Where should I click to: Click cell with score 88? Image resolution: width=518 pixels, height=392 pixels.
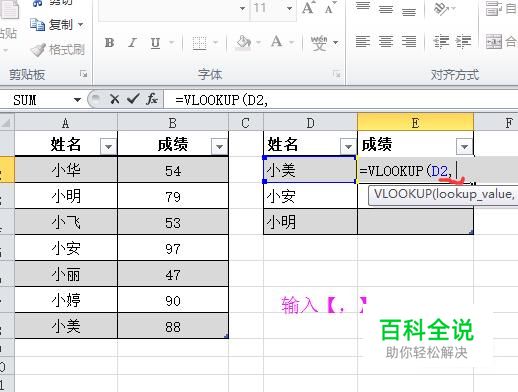pyautogui.click(x=173, y=326)
